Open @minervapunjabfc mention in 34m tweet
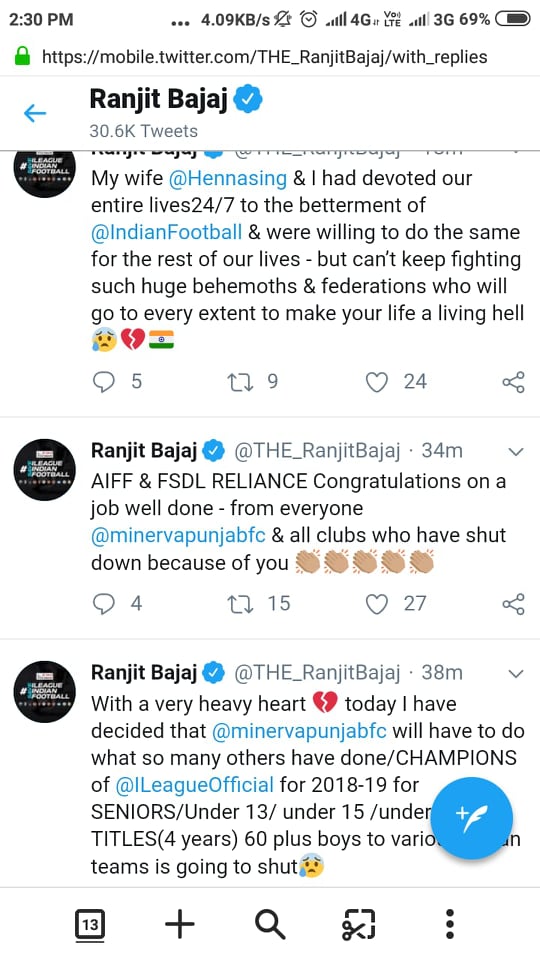The image size is (540, 960). coord(178,535)
